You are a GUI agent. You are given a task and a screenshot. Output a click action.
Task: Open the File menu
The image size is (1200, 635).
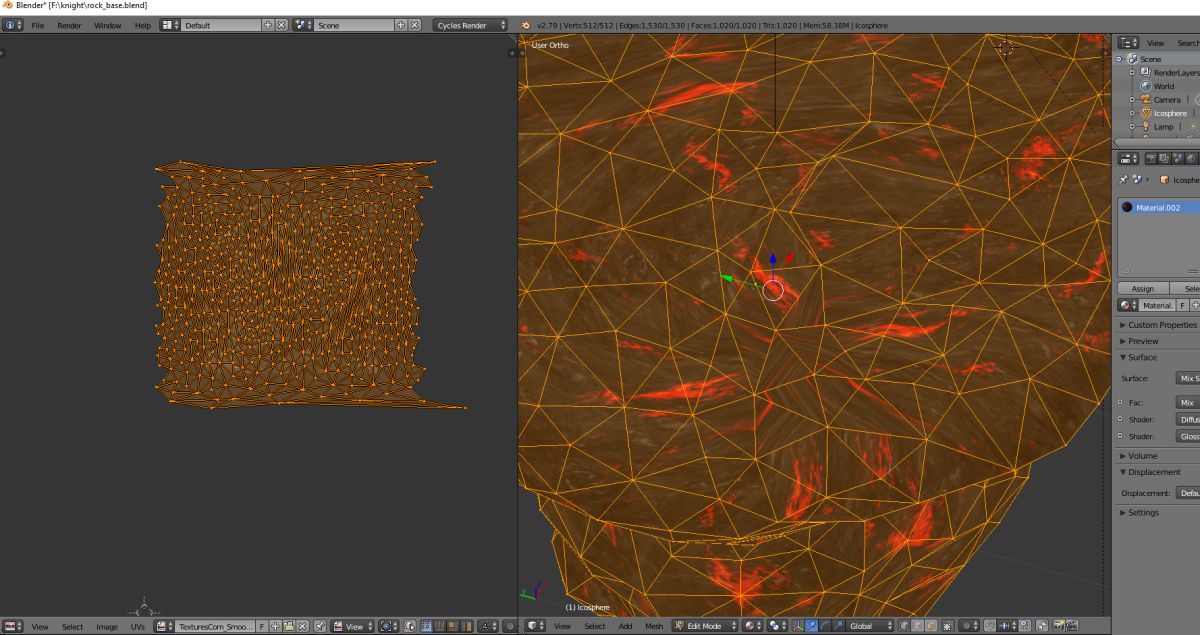click(38, 24)
